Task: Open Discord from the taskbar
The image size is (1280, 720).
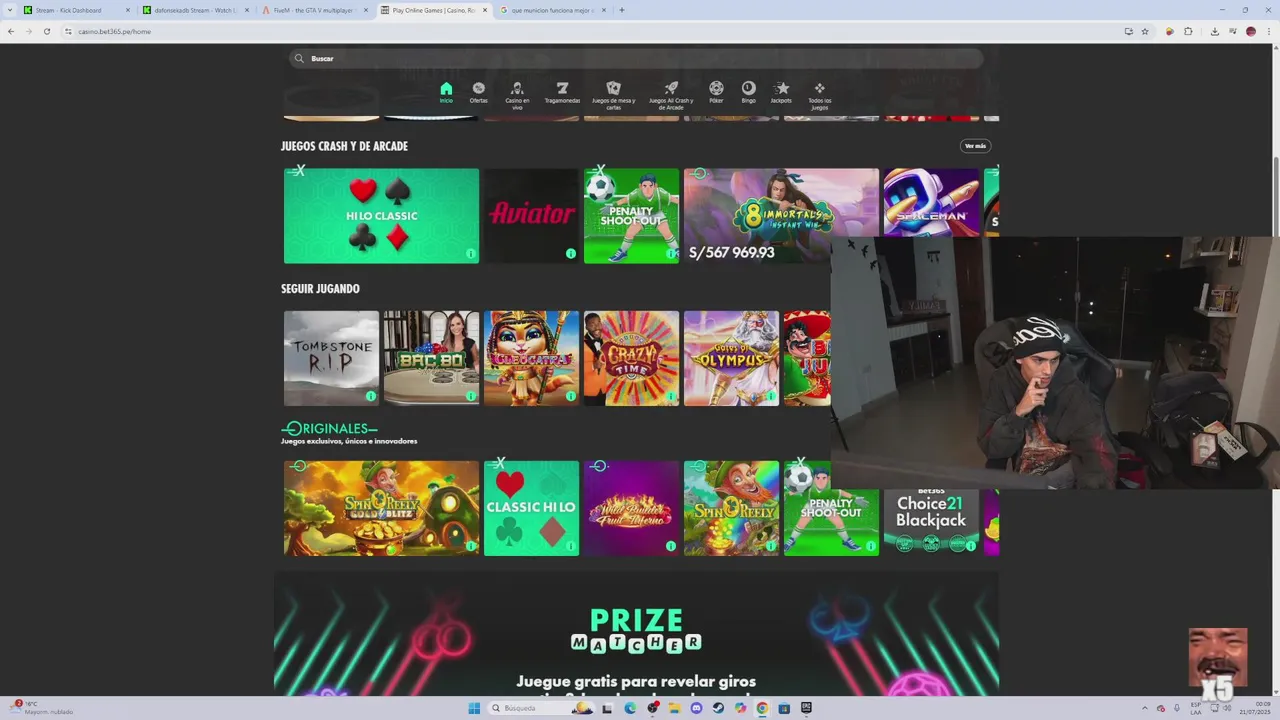Action: point(696,708)
